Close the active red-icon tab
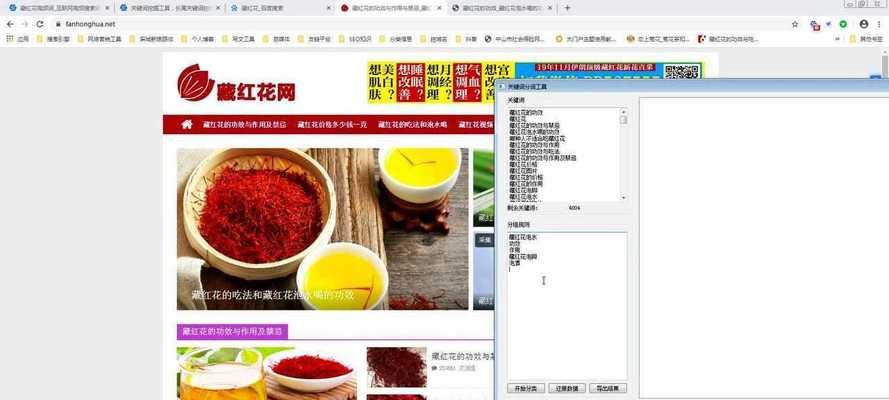 (439, 8)
